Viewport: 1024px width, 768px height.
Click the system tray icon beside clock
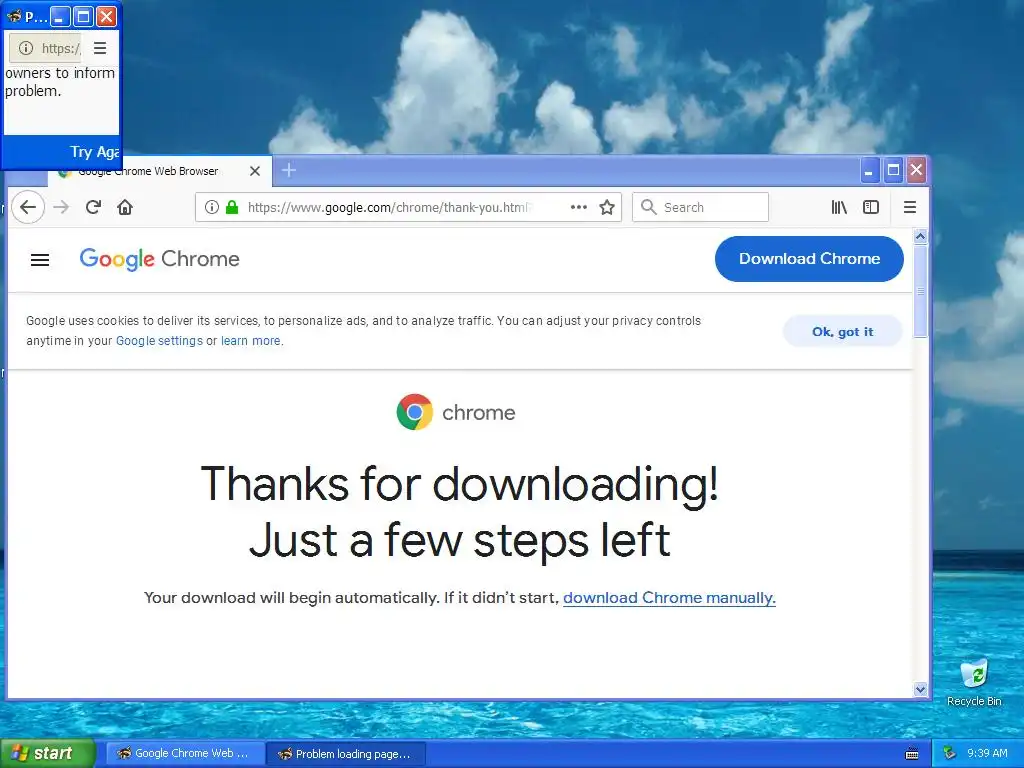tap(950, 753)
